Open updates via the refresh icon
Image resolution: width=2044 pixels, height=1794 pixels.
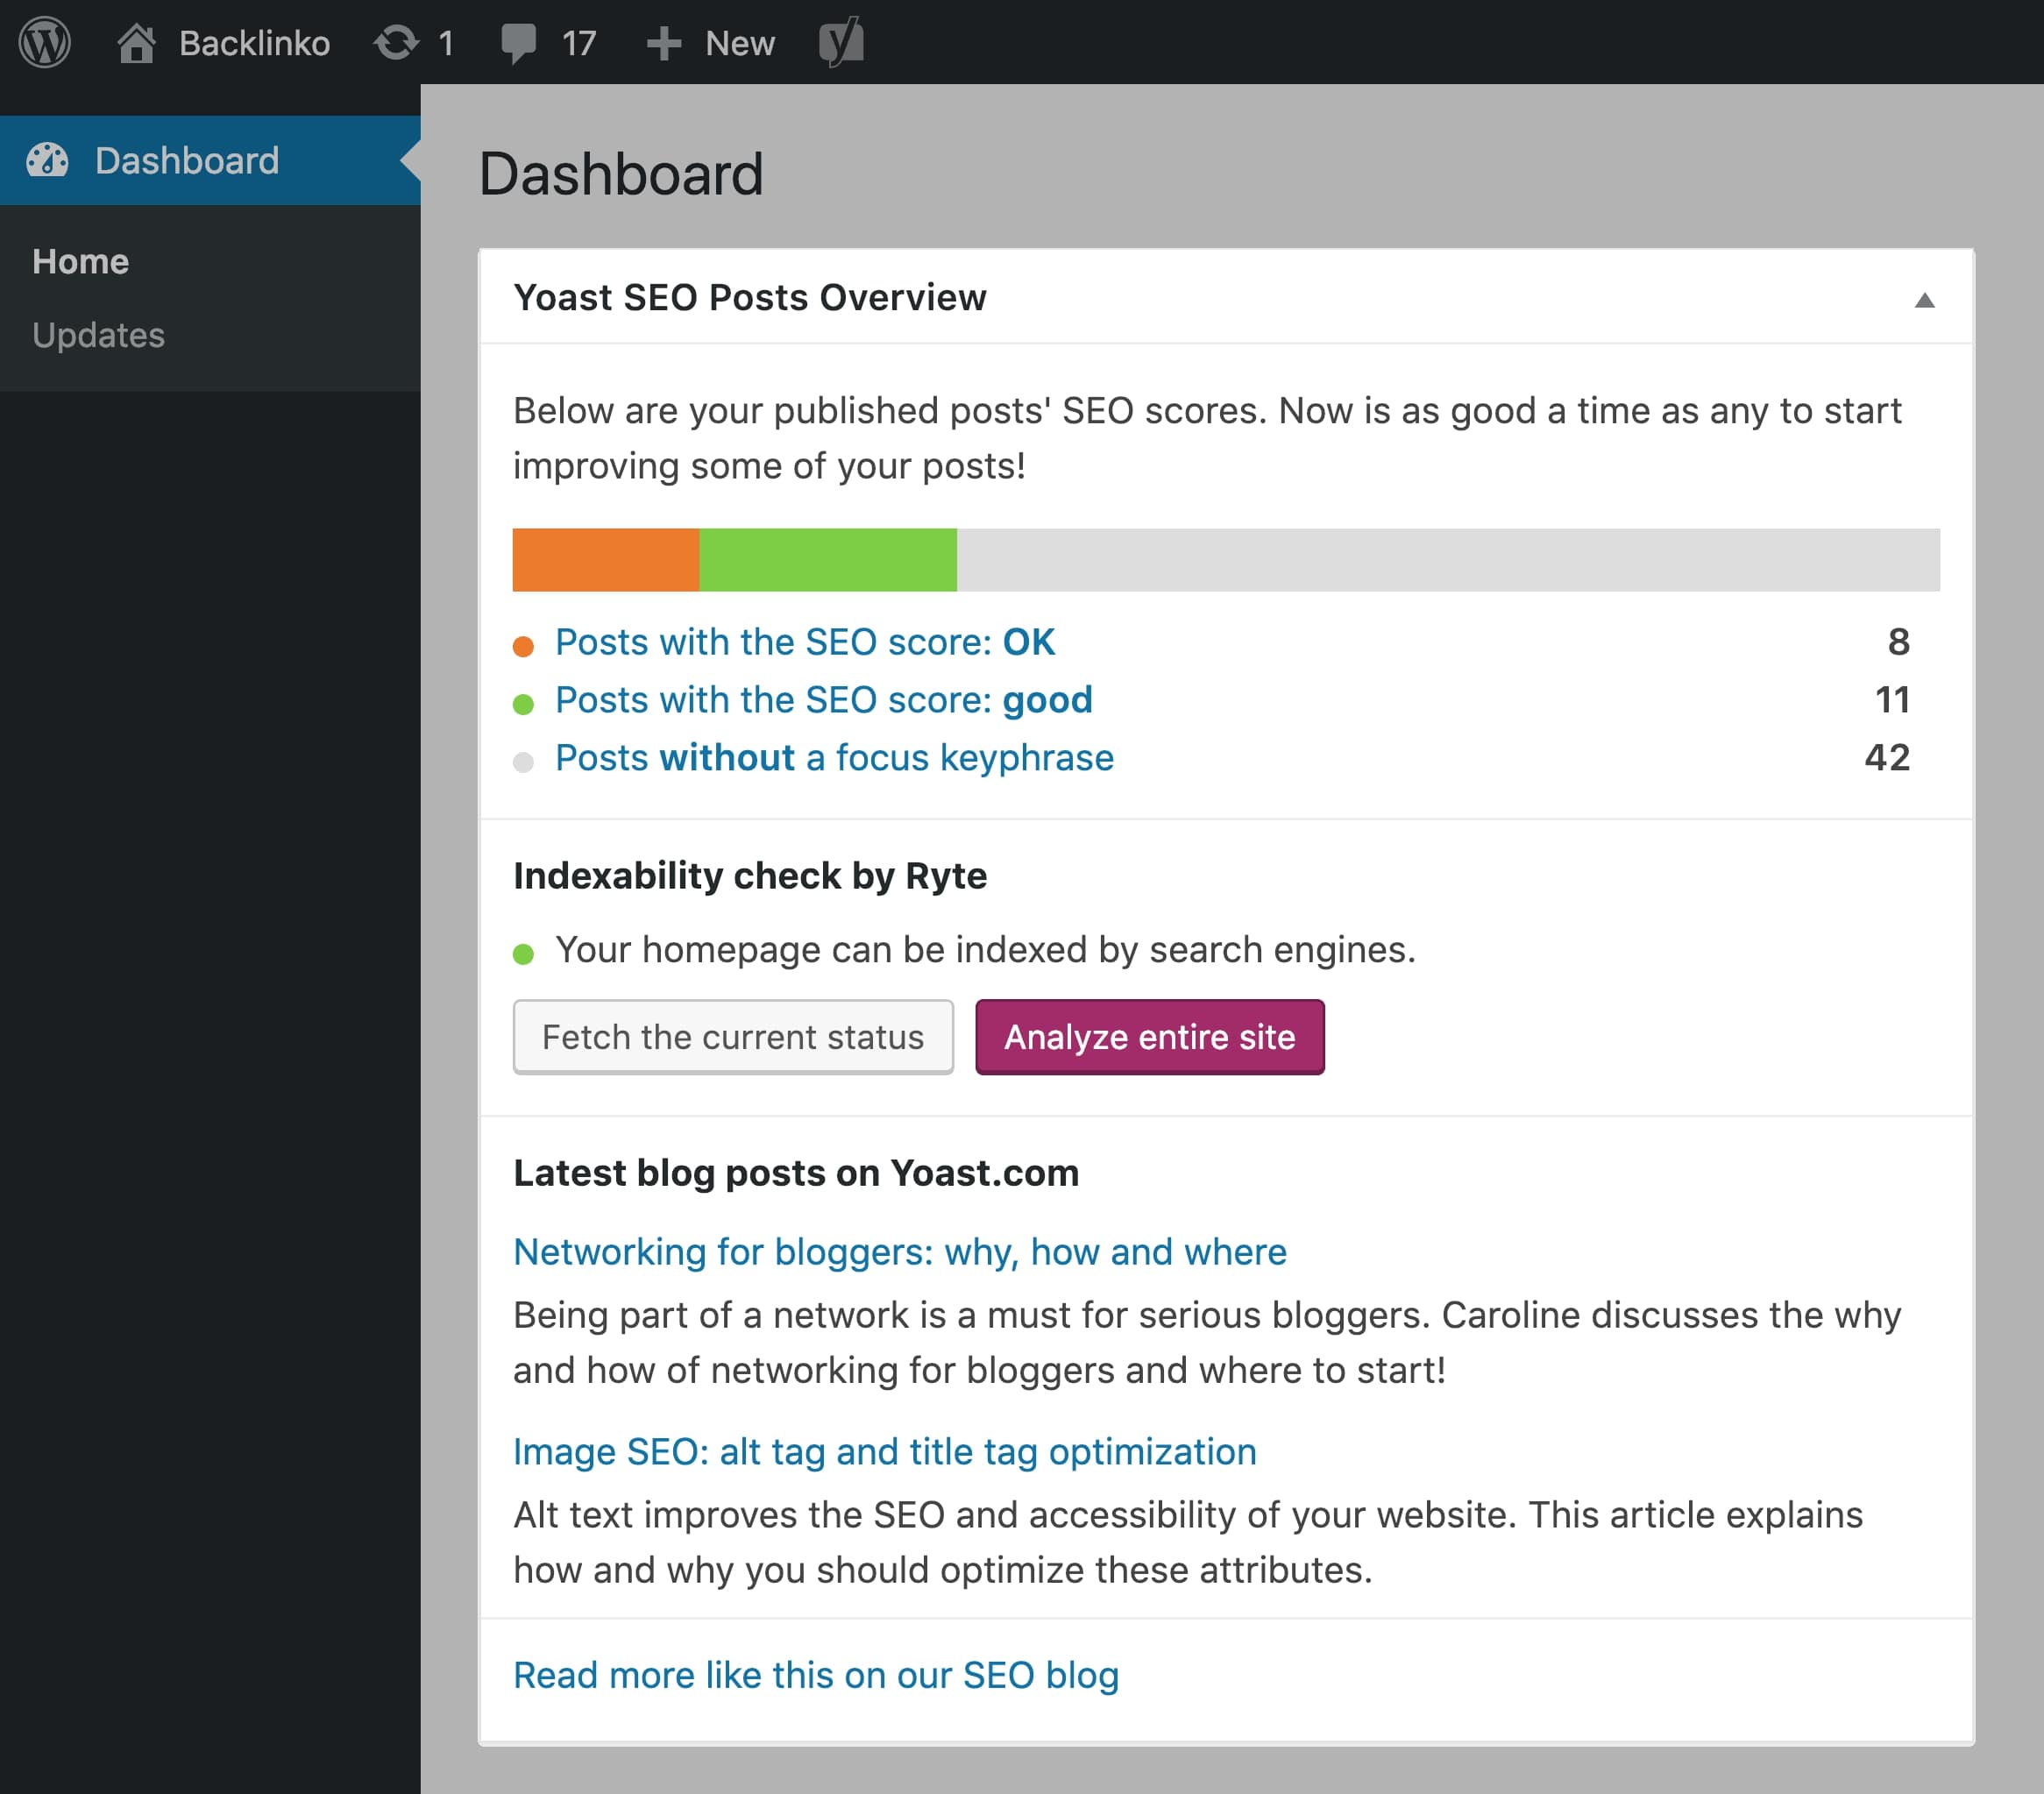(398, 42)
